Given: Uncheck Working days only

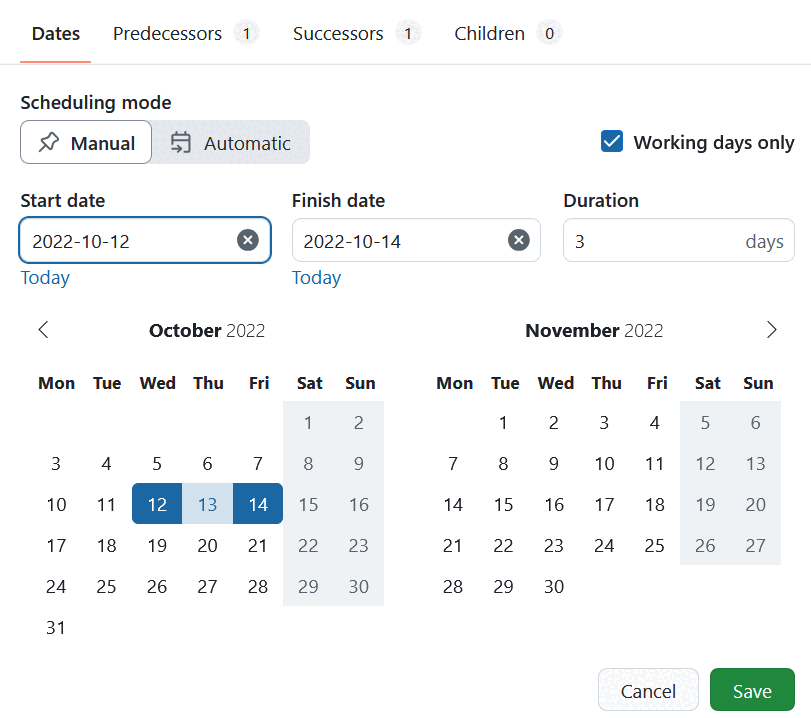Looking at the screenshot, I should [611, 142].
